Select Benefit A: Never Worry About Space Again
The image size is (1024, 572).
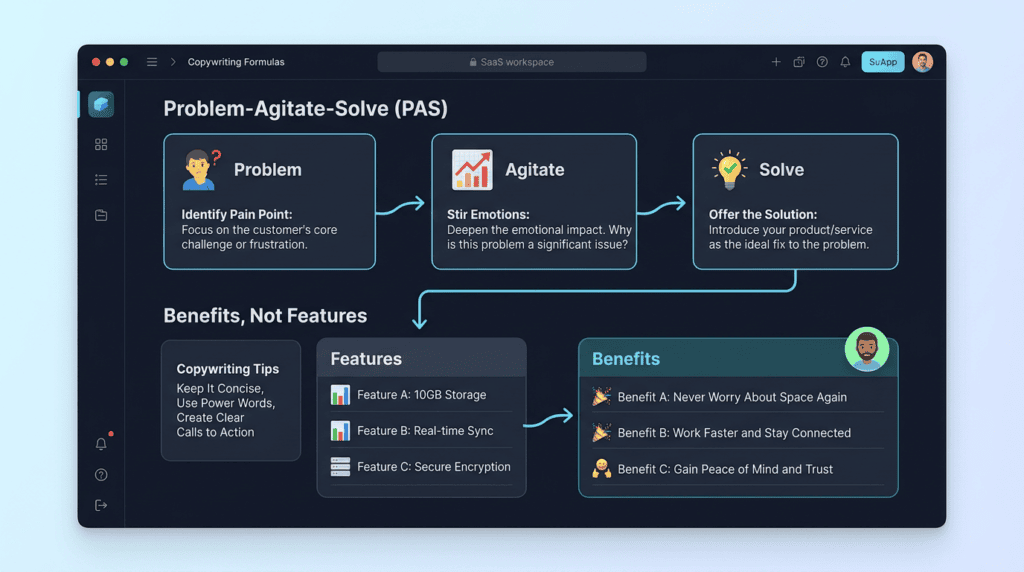pos(732,397)
